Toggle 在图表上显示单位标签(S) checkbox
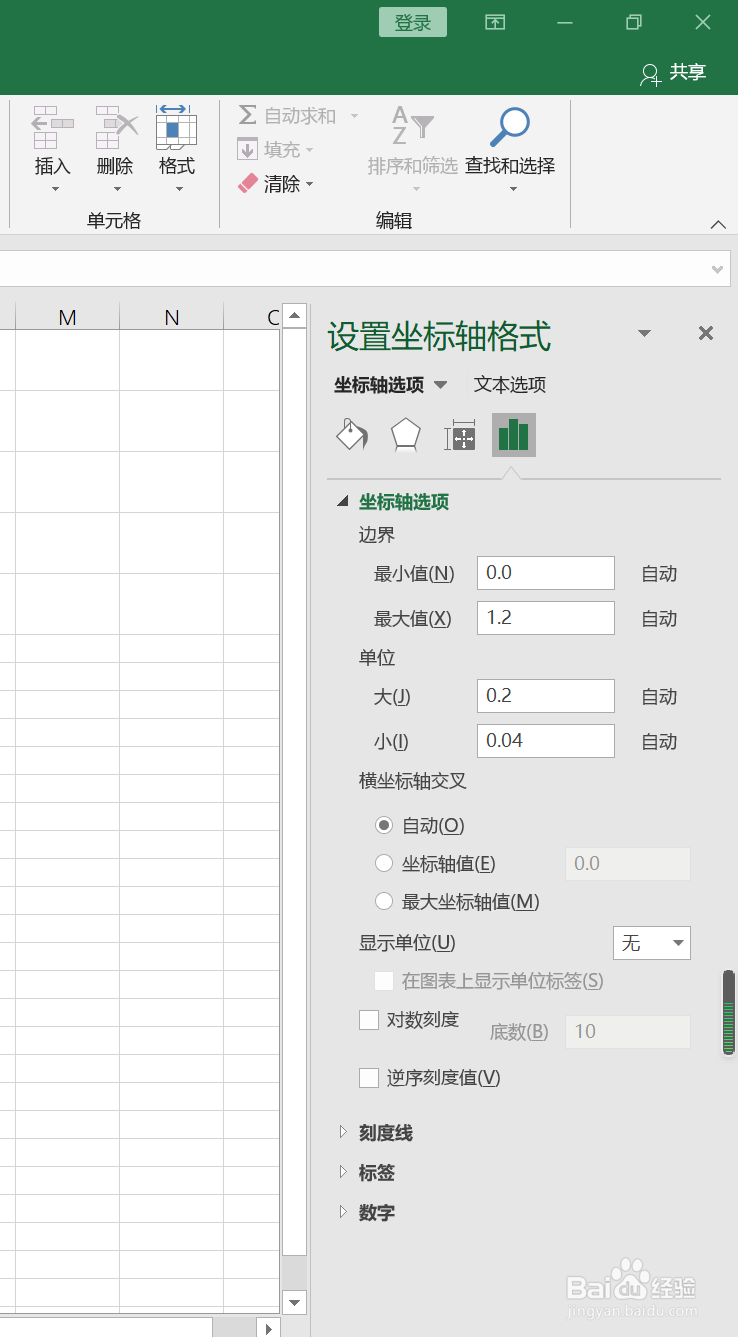The image size is (738, 1337). coord(383,981)
